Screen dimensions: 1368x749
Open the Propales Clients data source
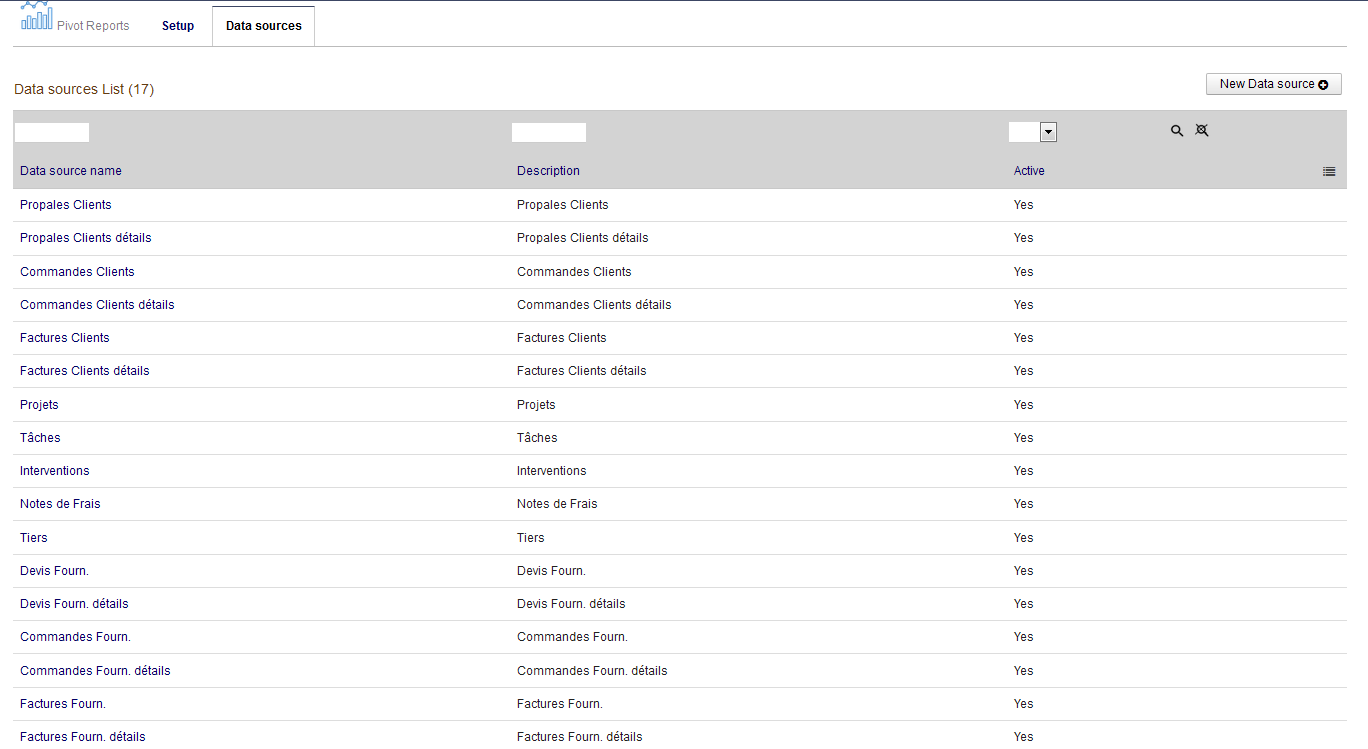tap(66, 205)
